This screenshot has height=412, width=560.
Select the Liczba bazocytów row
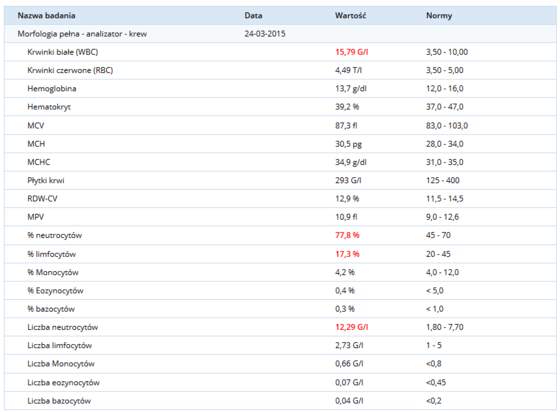pos(280,401)
